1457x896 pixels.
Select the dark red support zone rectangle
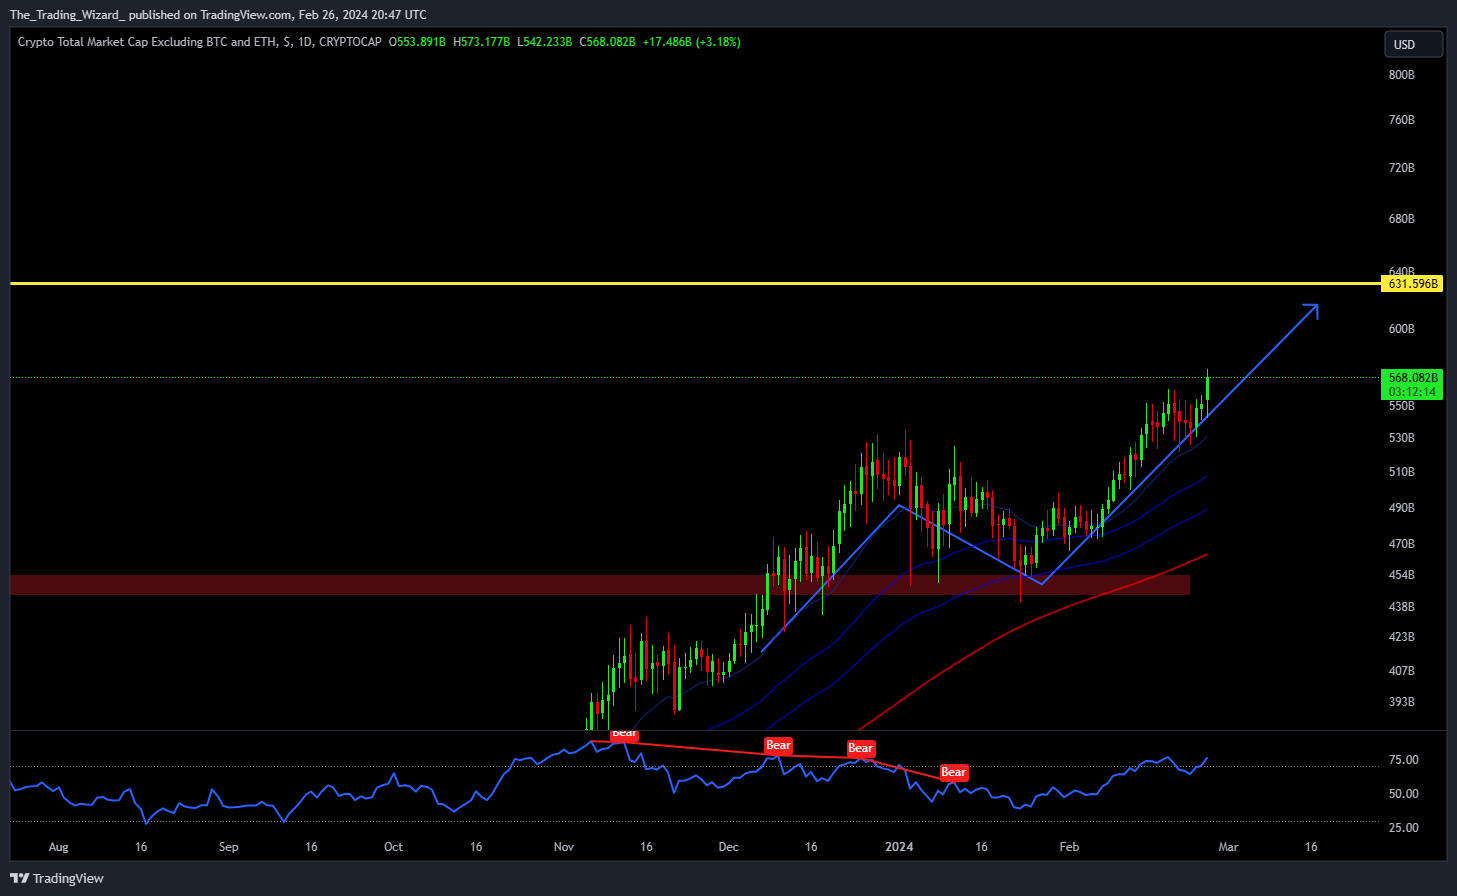coord(600,585)
